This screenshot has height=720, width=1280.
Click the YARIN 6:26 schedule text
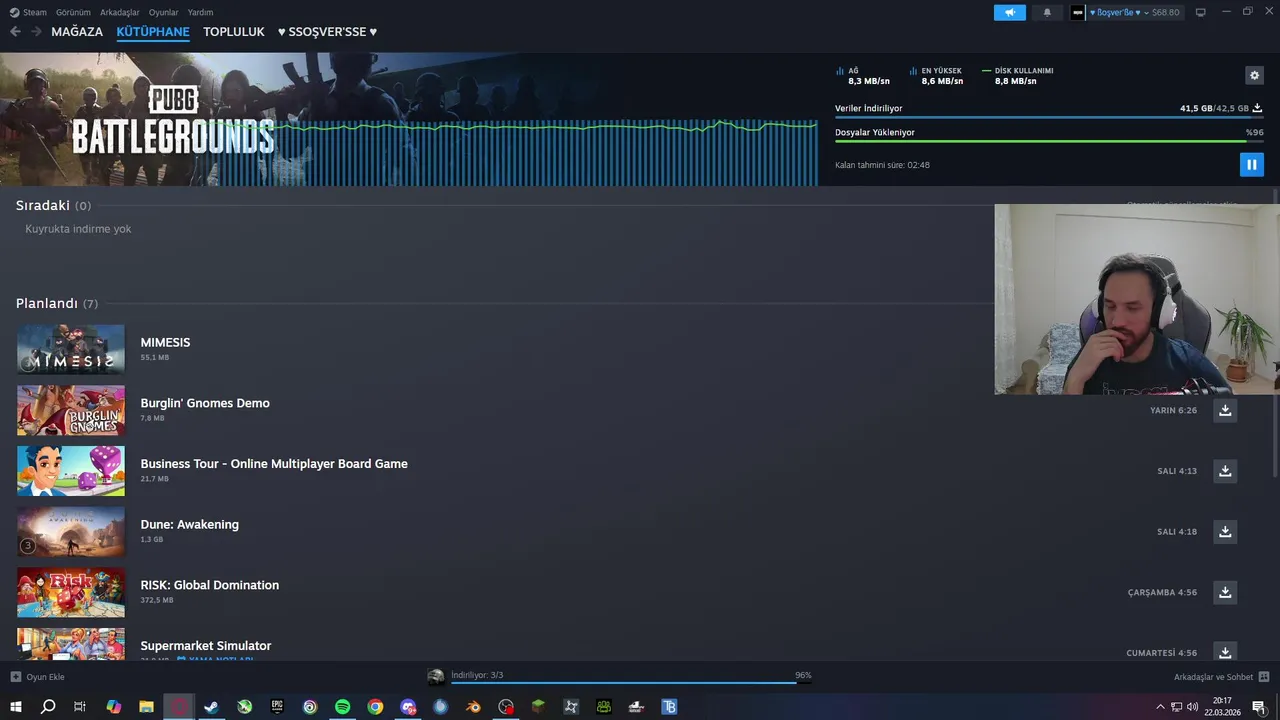click(x=1173, y=410)
